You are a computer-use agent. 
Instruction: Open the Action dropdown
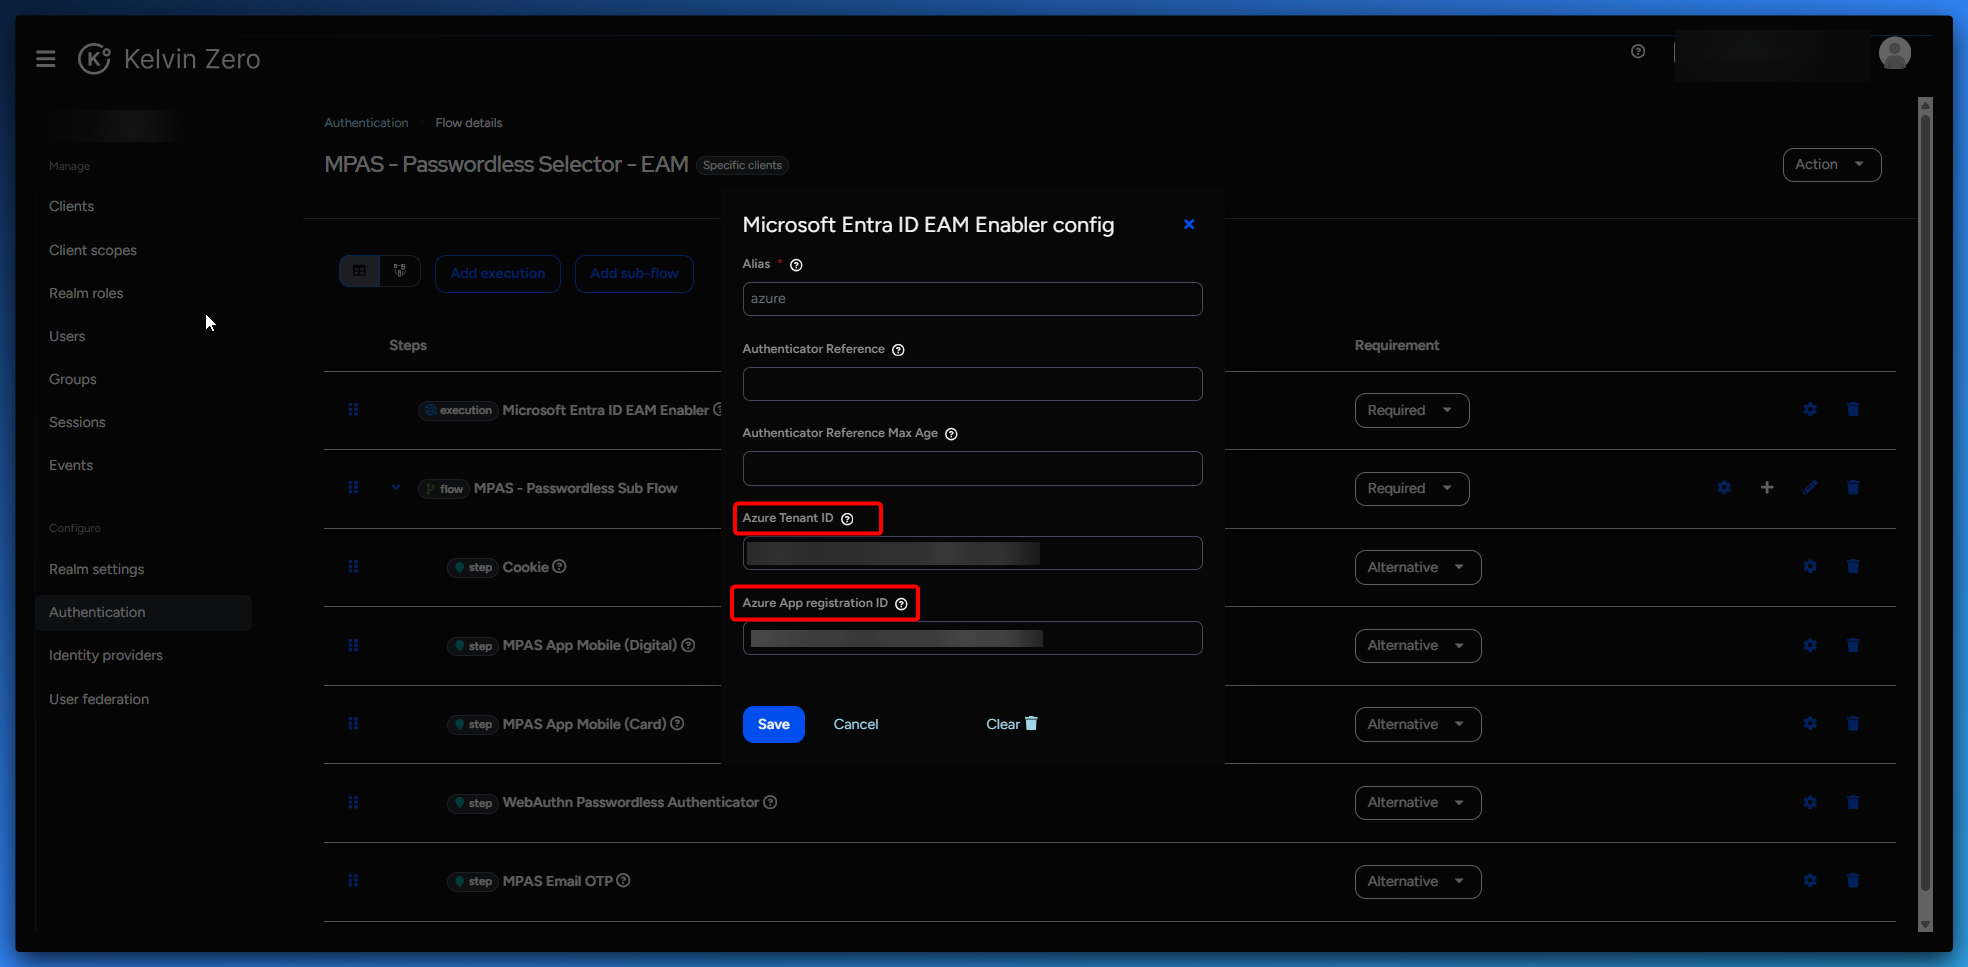(1831, 165)
